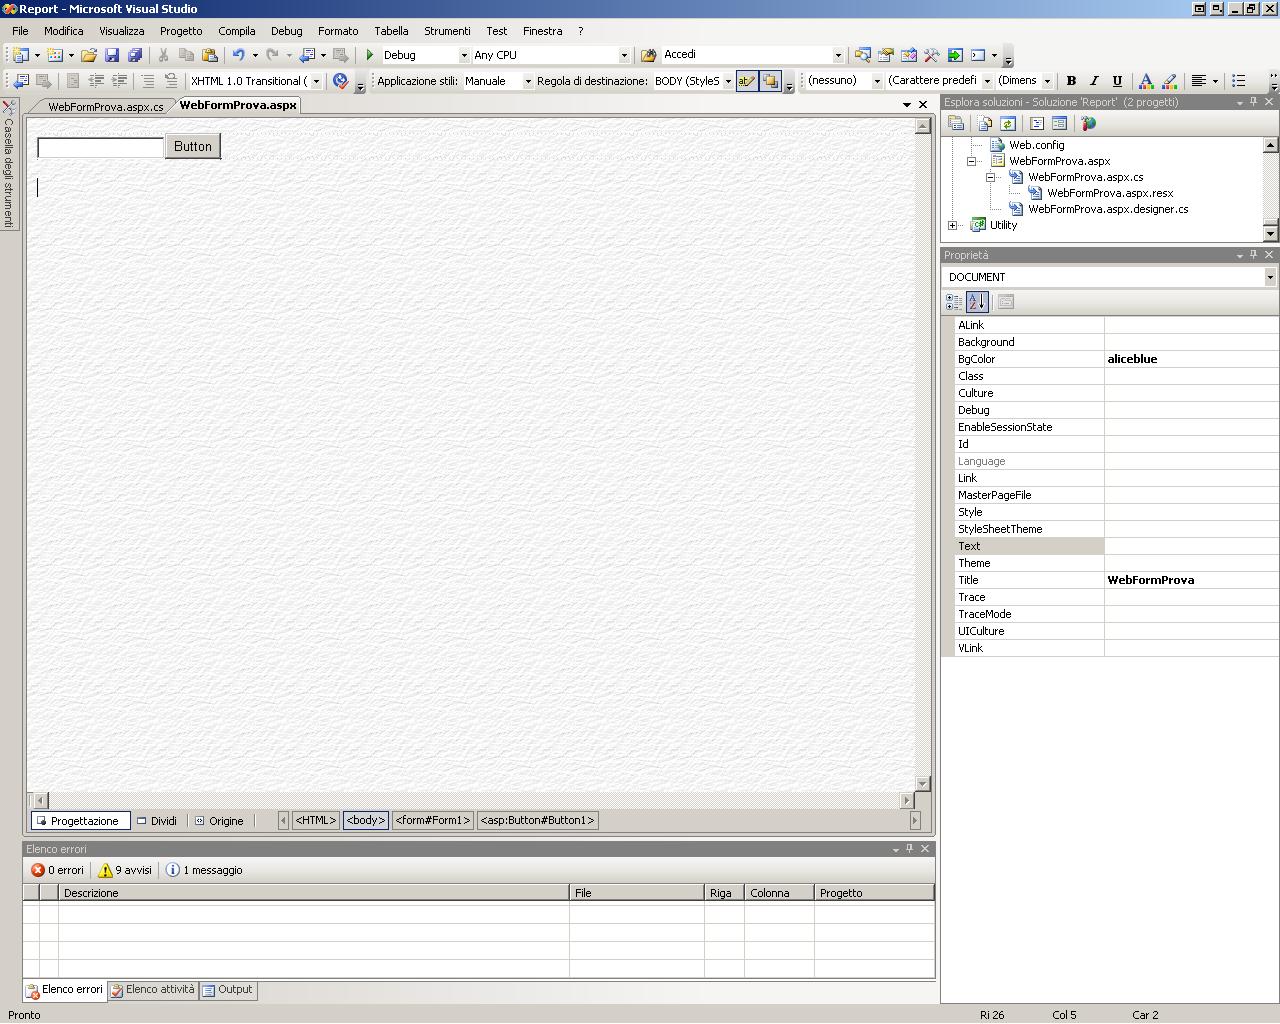Toggle Alphabetical sort in Properties panel
The width and height of the screenshot is (1280, 1024).
coord(977,301)
